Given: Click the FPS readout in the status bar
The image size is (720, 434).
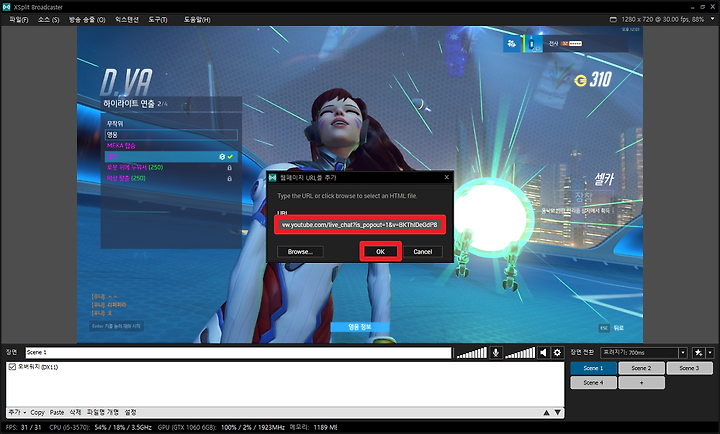Looking at the screenshot, I should pyautogui.click(x=23, y=427).
